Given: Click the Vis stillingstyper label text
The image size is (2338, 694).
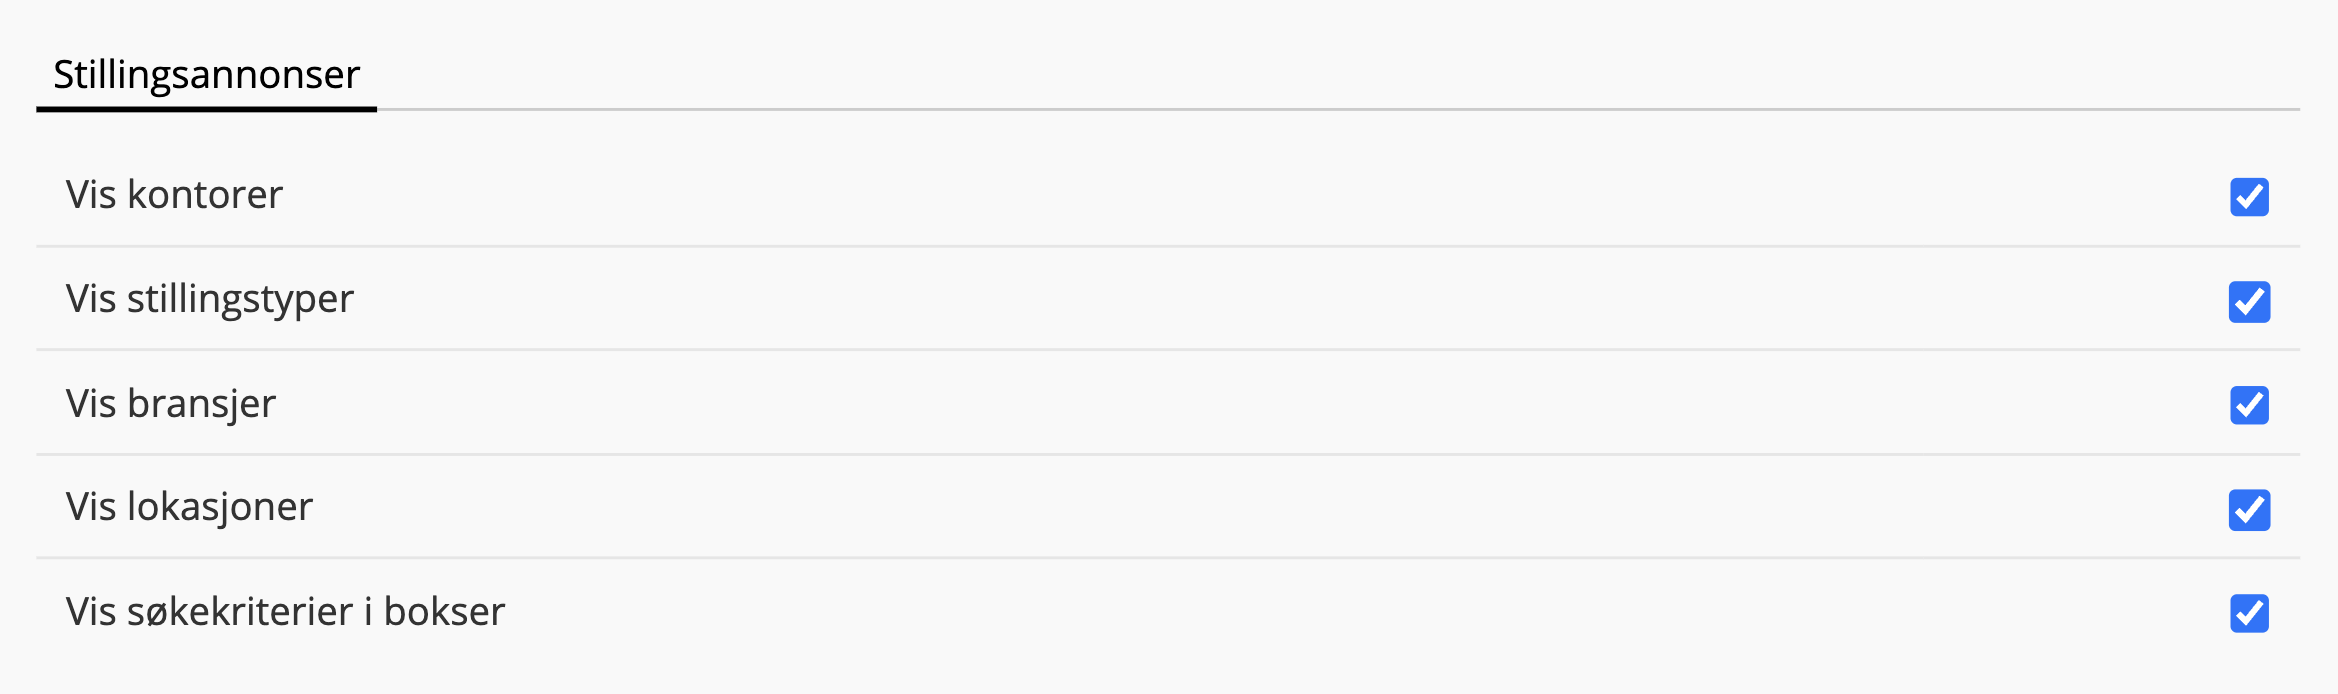Looking at the screenshot, I should point(210,299).
